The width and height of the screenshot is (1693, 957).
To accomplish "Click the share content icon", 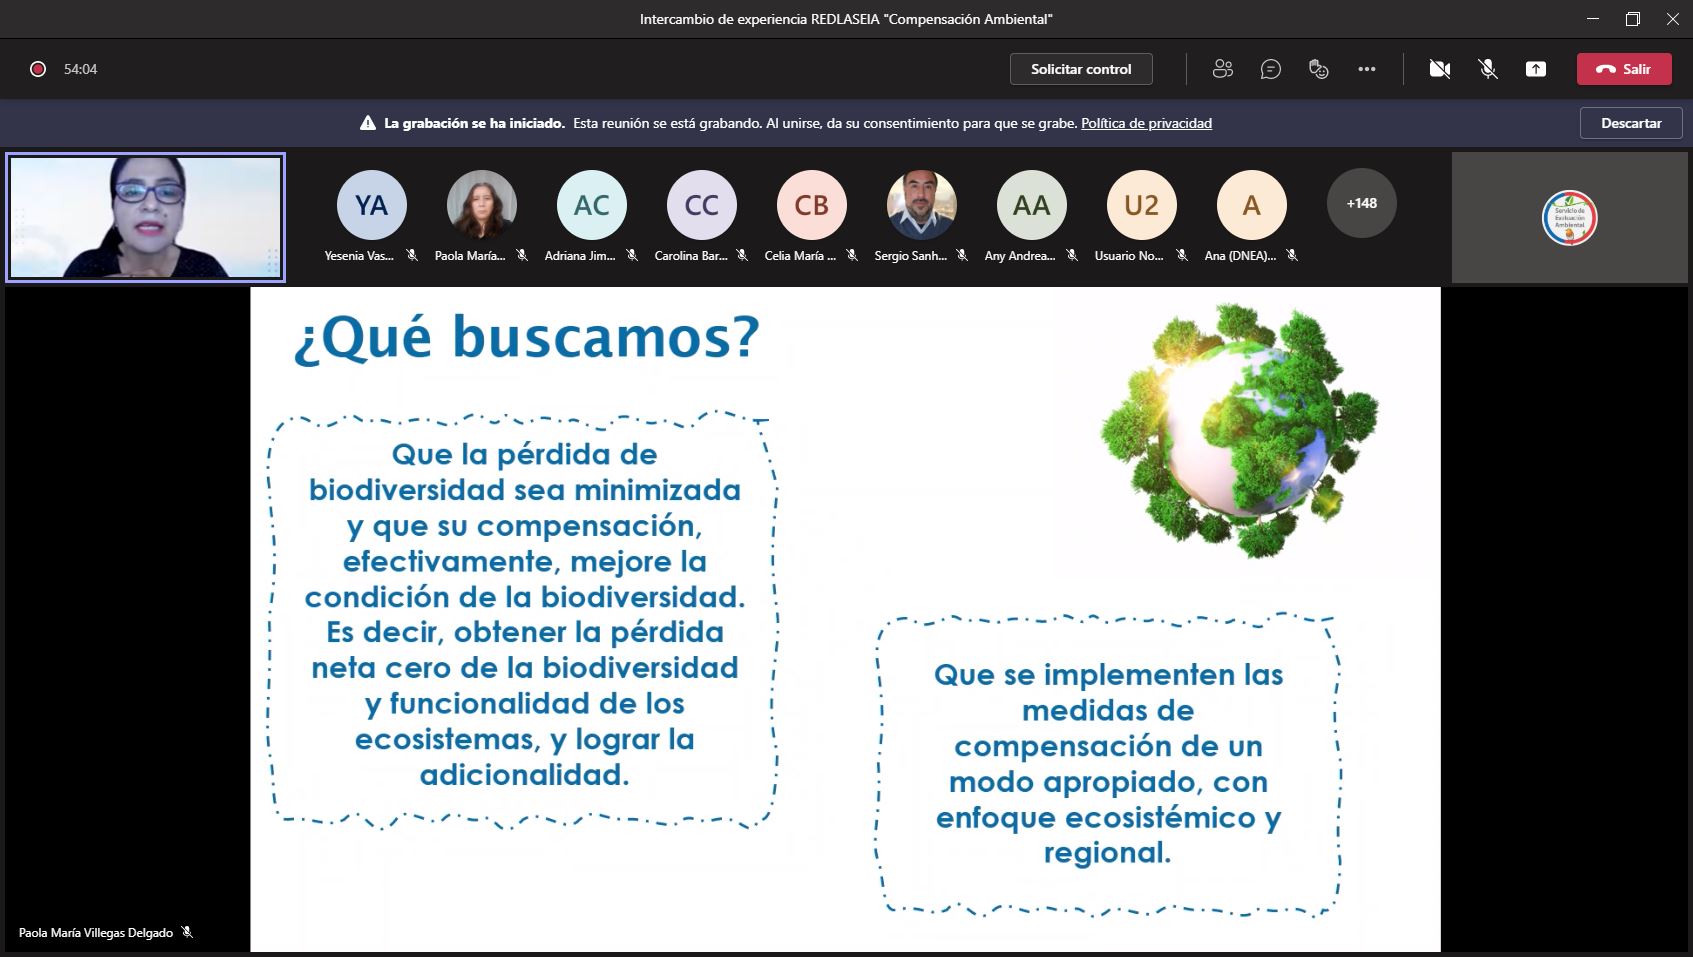I will (1535, 69).
